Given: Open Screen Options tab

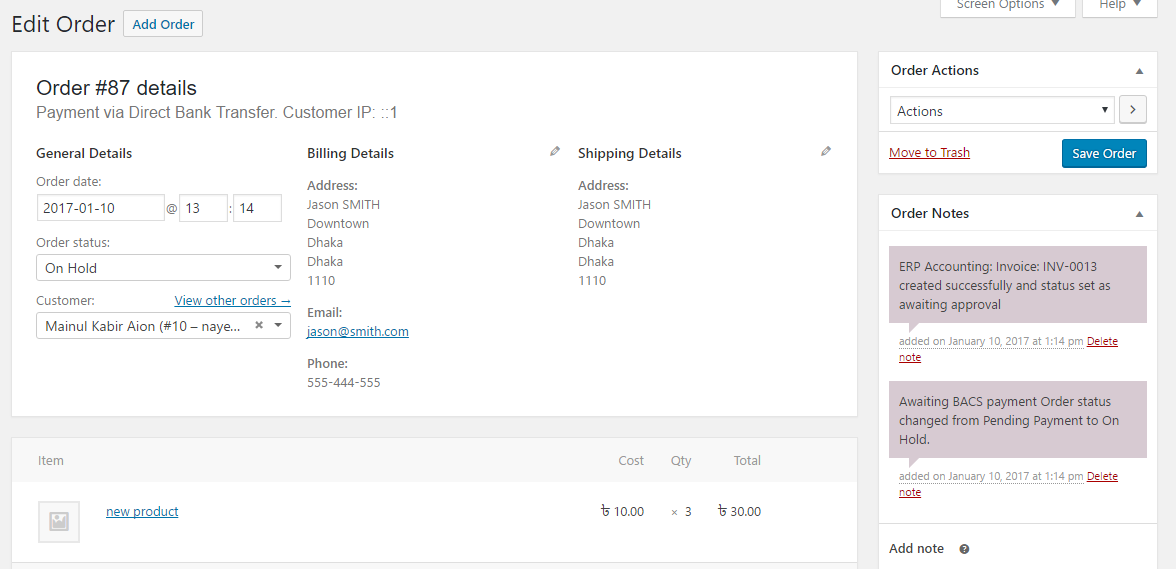Looking at the screenshot, I should [1007, 6].
